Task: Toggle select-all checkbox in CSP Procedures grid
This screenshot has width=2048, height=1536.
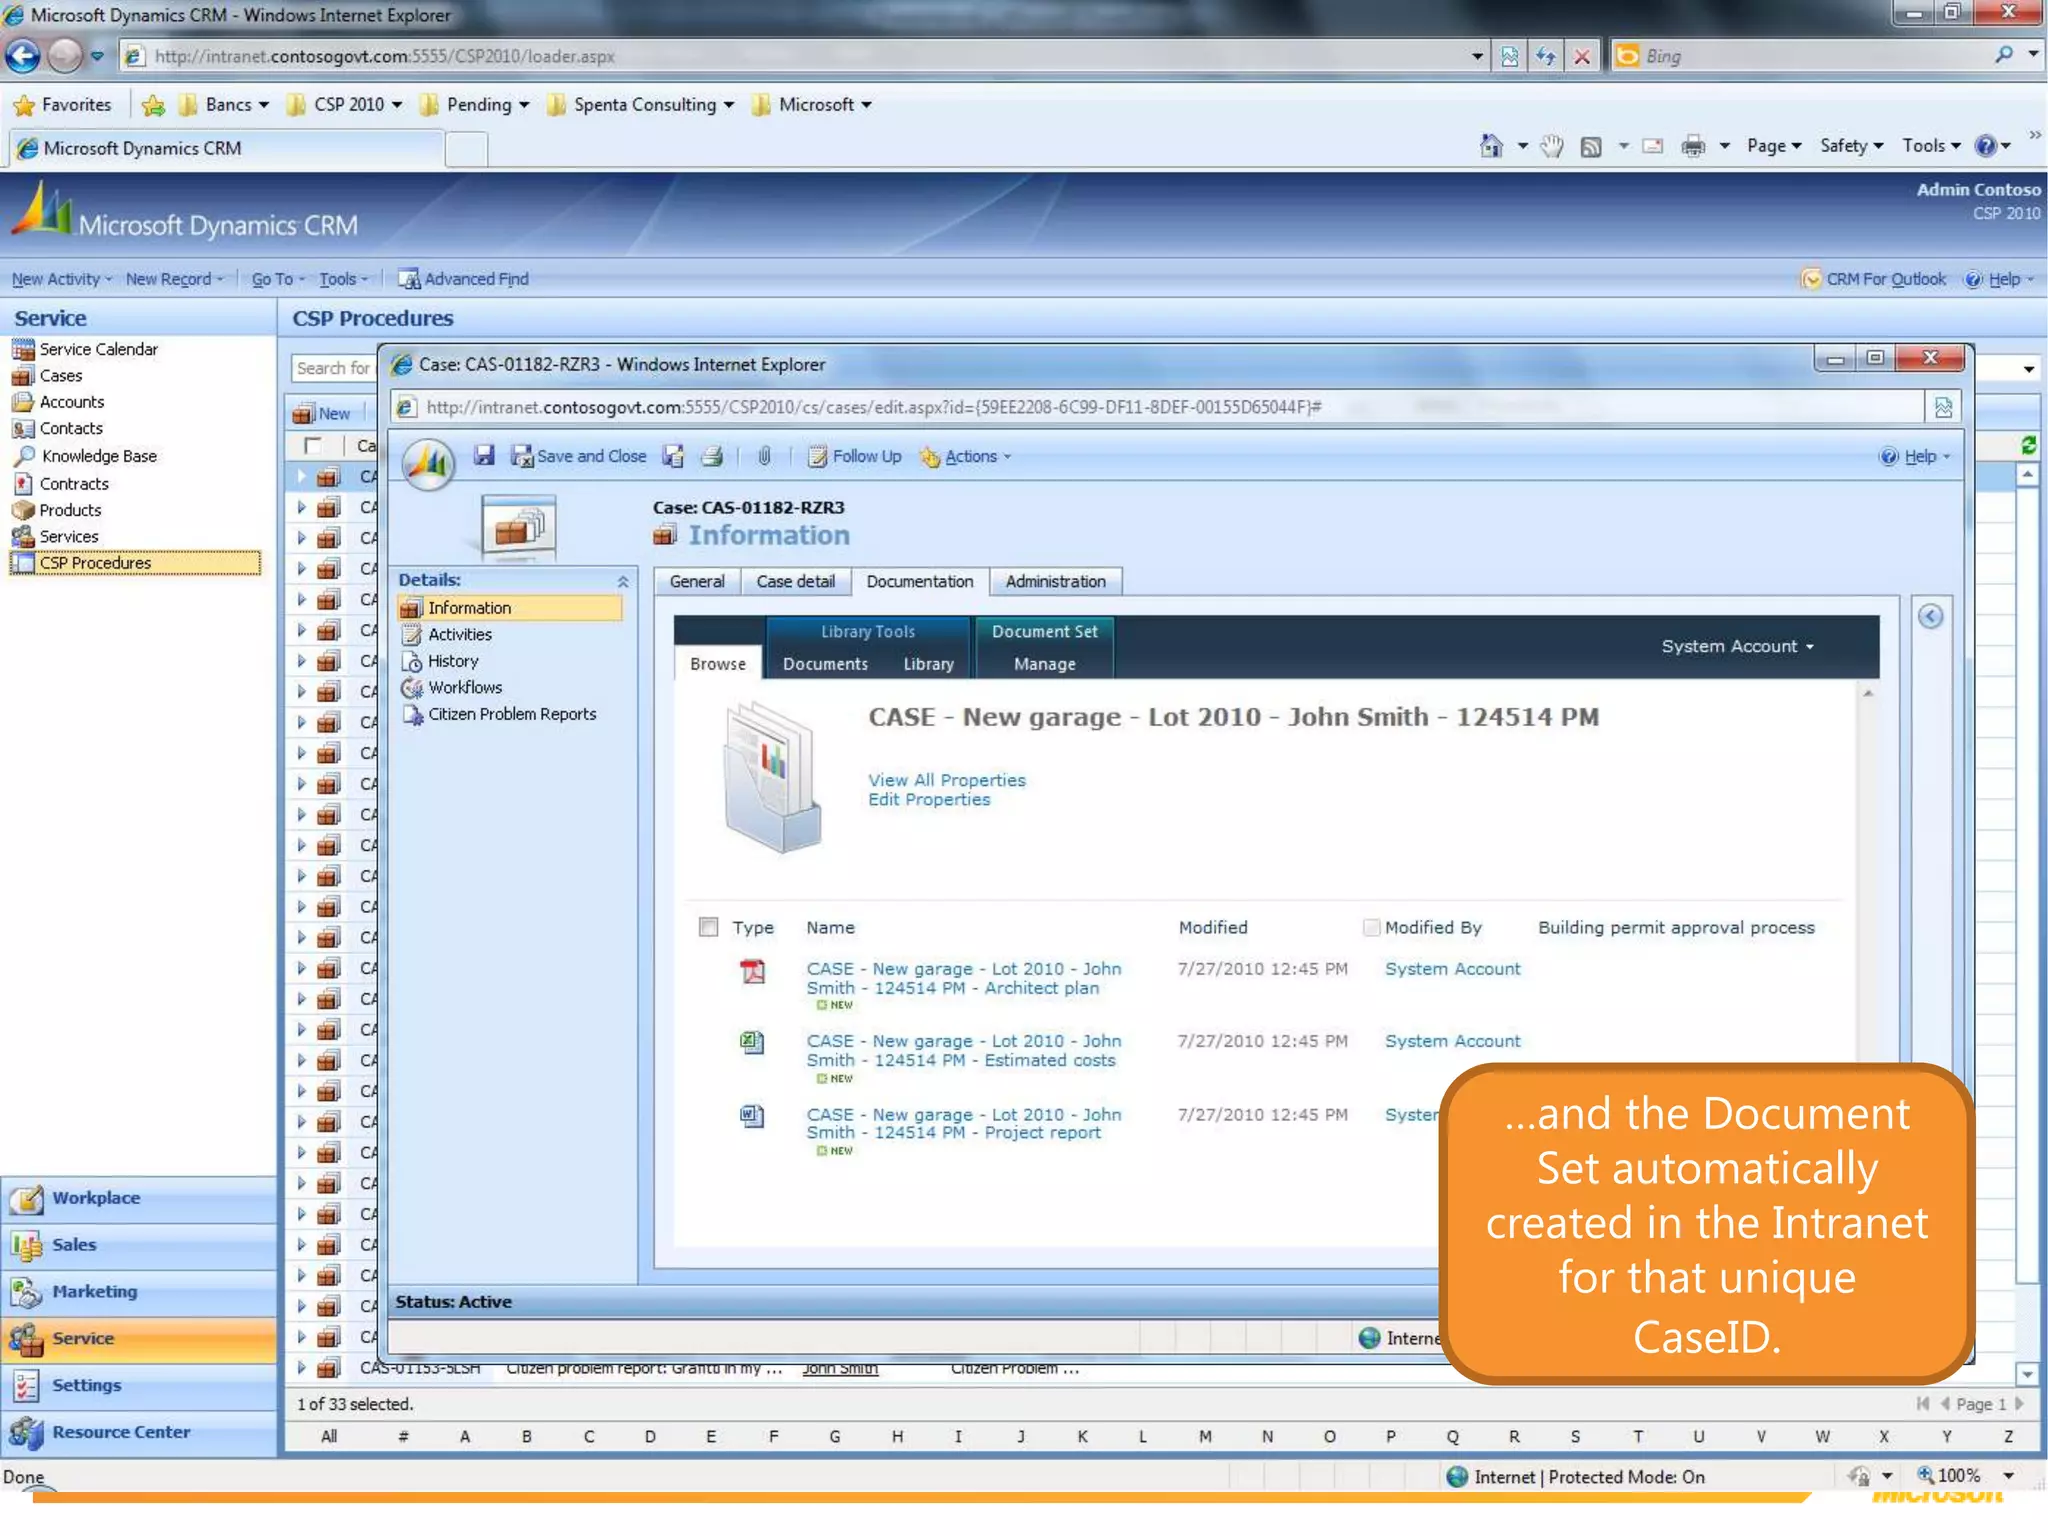Action: pos(313,445)
